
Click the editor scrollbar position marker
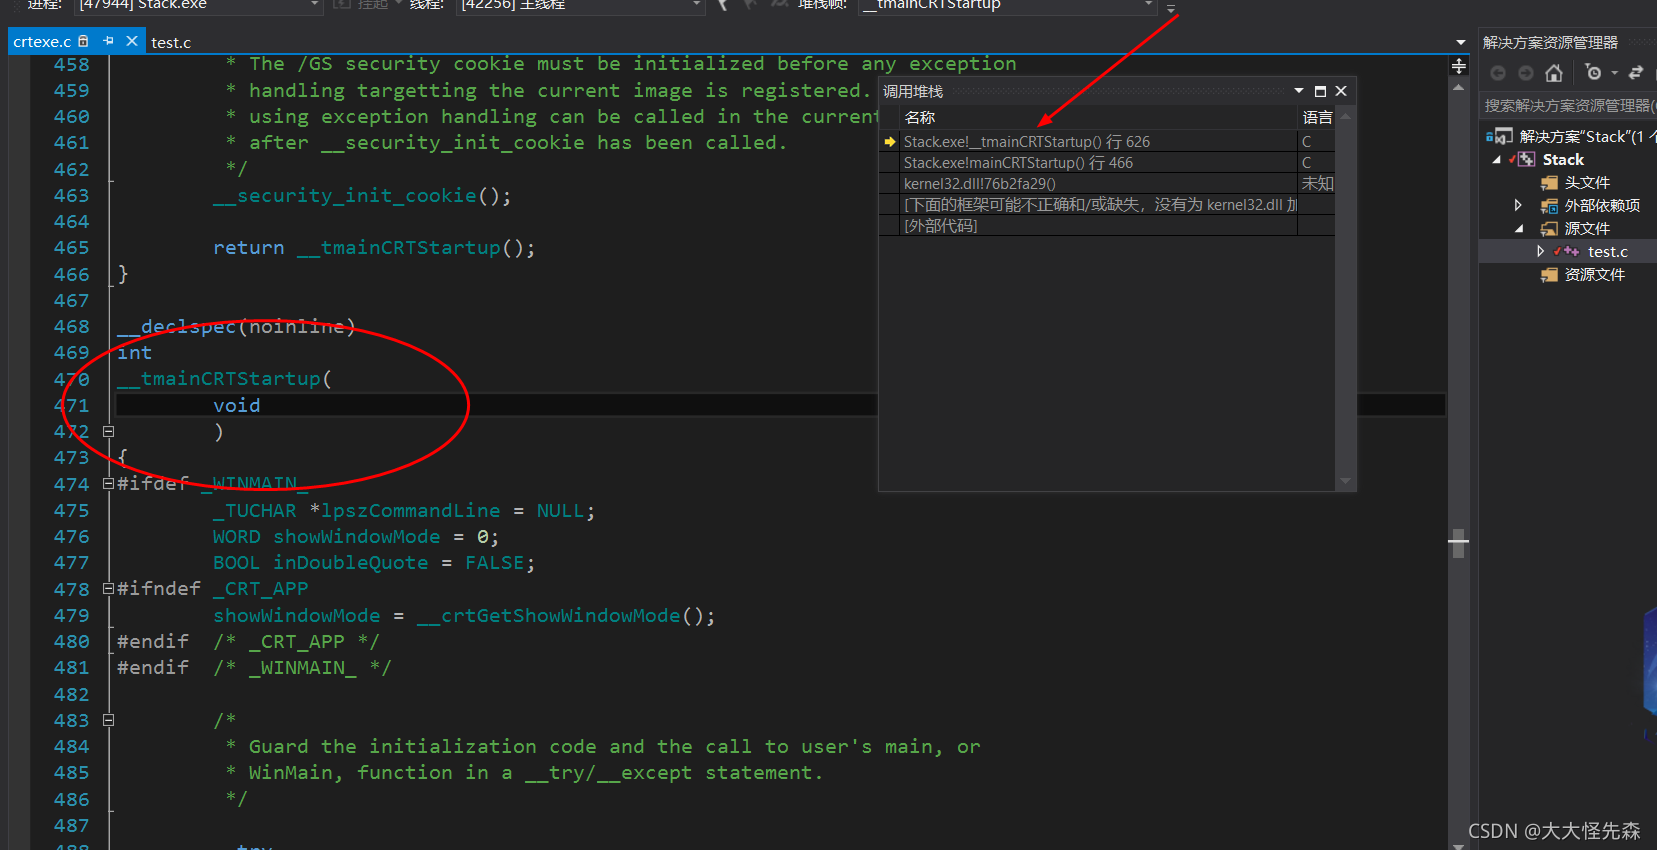coord(1459,542)
